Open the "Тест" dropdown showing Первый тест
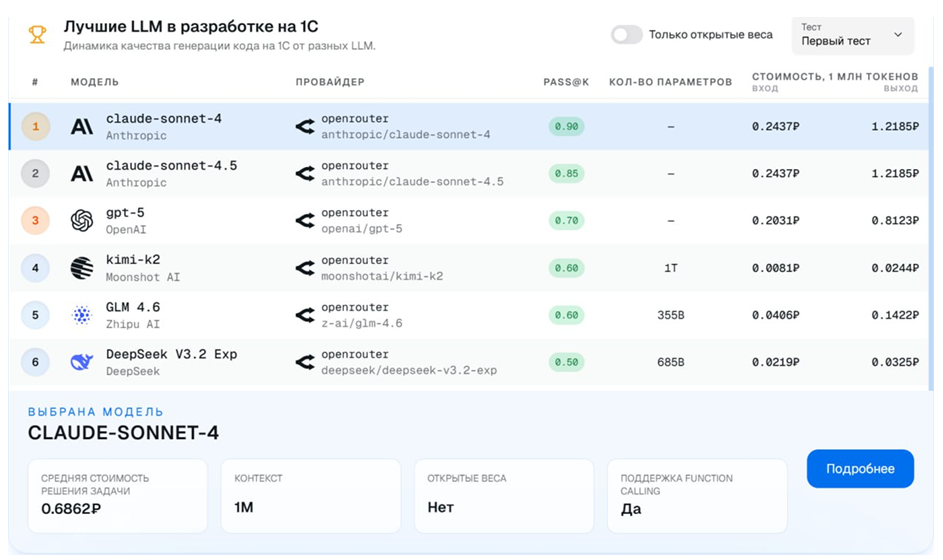This screenshot has width=943, height=560. 852,35
